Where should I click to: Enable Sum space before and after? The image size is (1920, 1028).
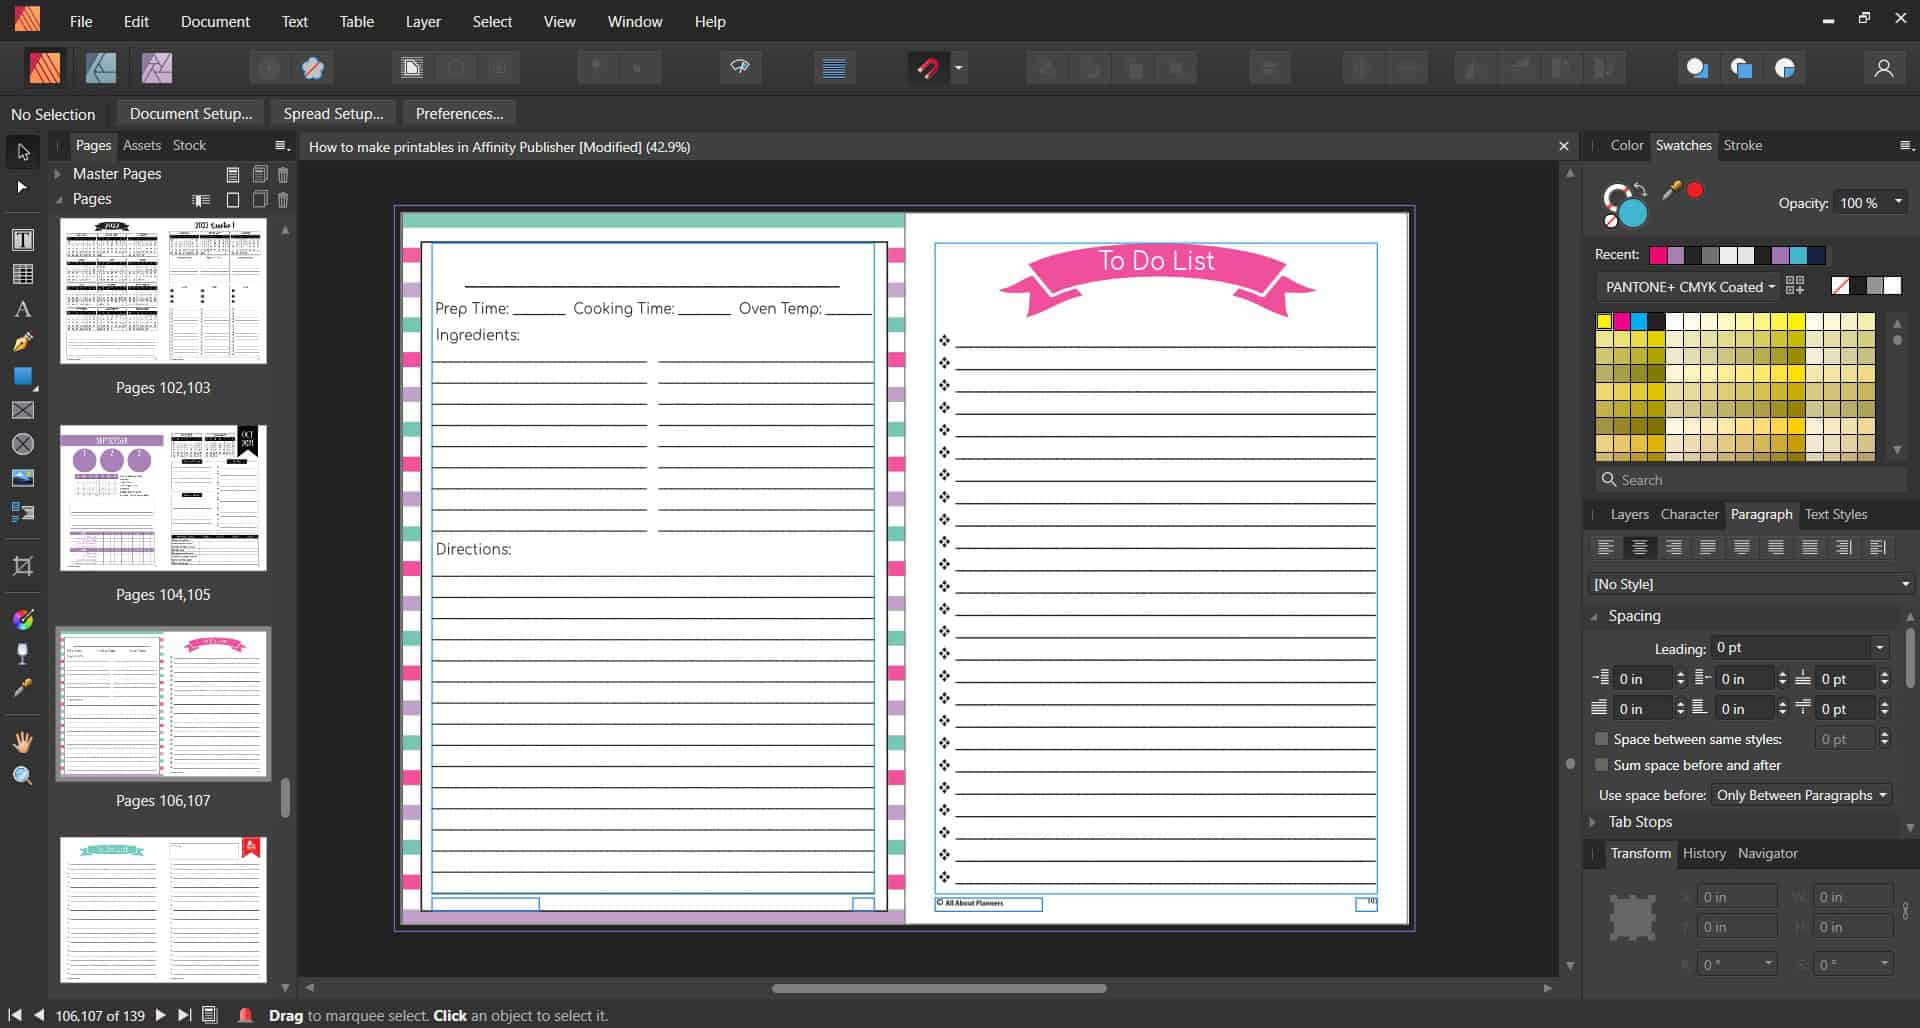(x=1602, y=765)
